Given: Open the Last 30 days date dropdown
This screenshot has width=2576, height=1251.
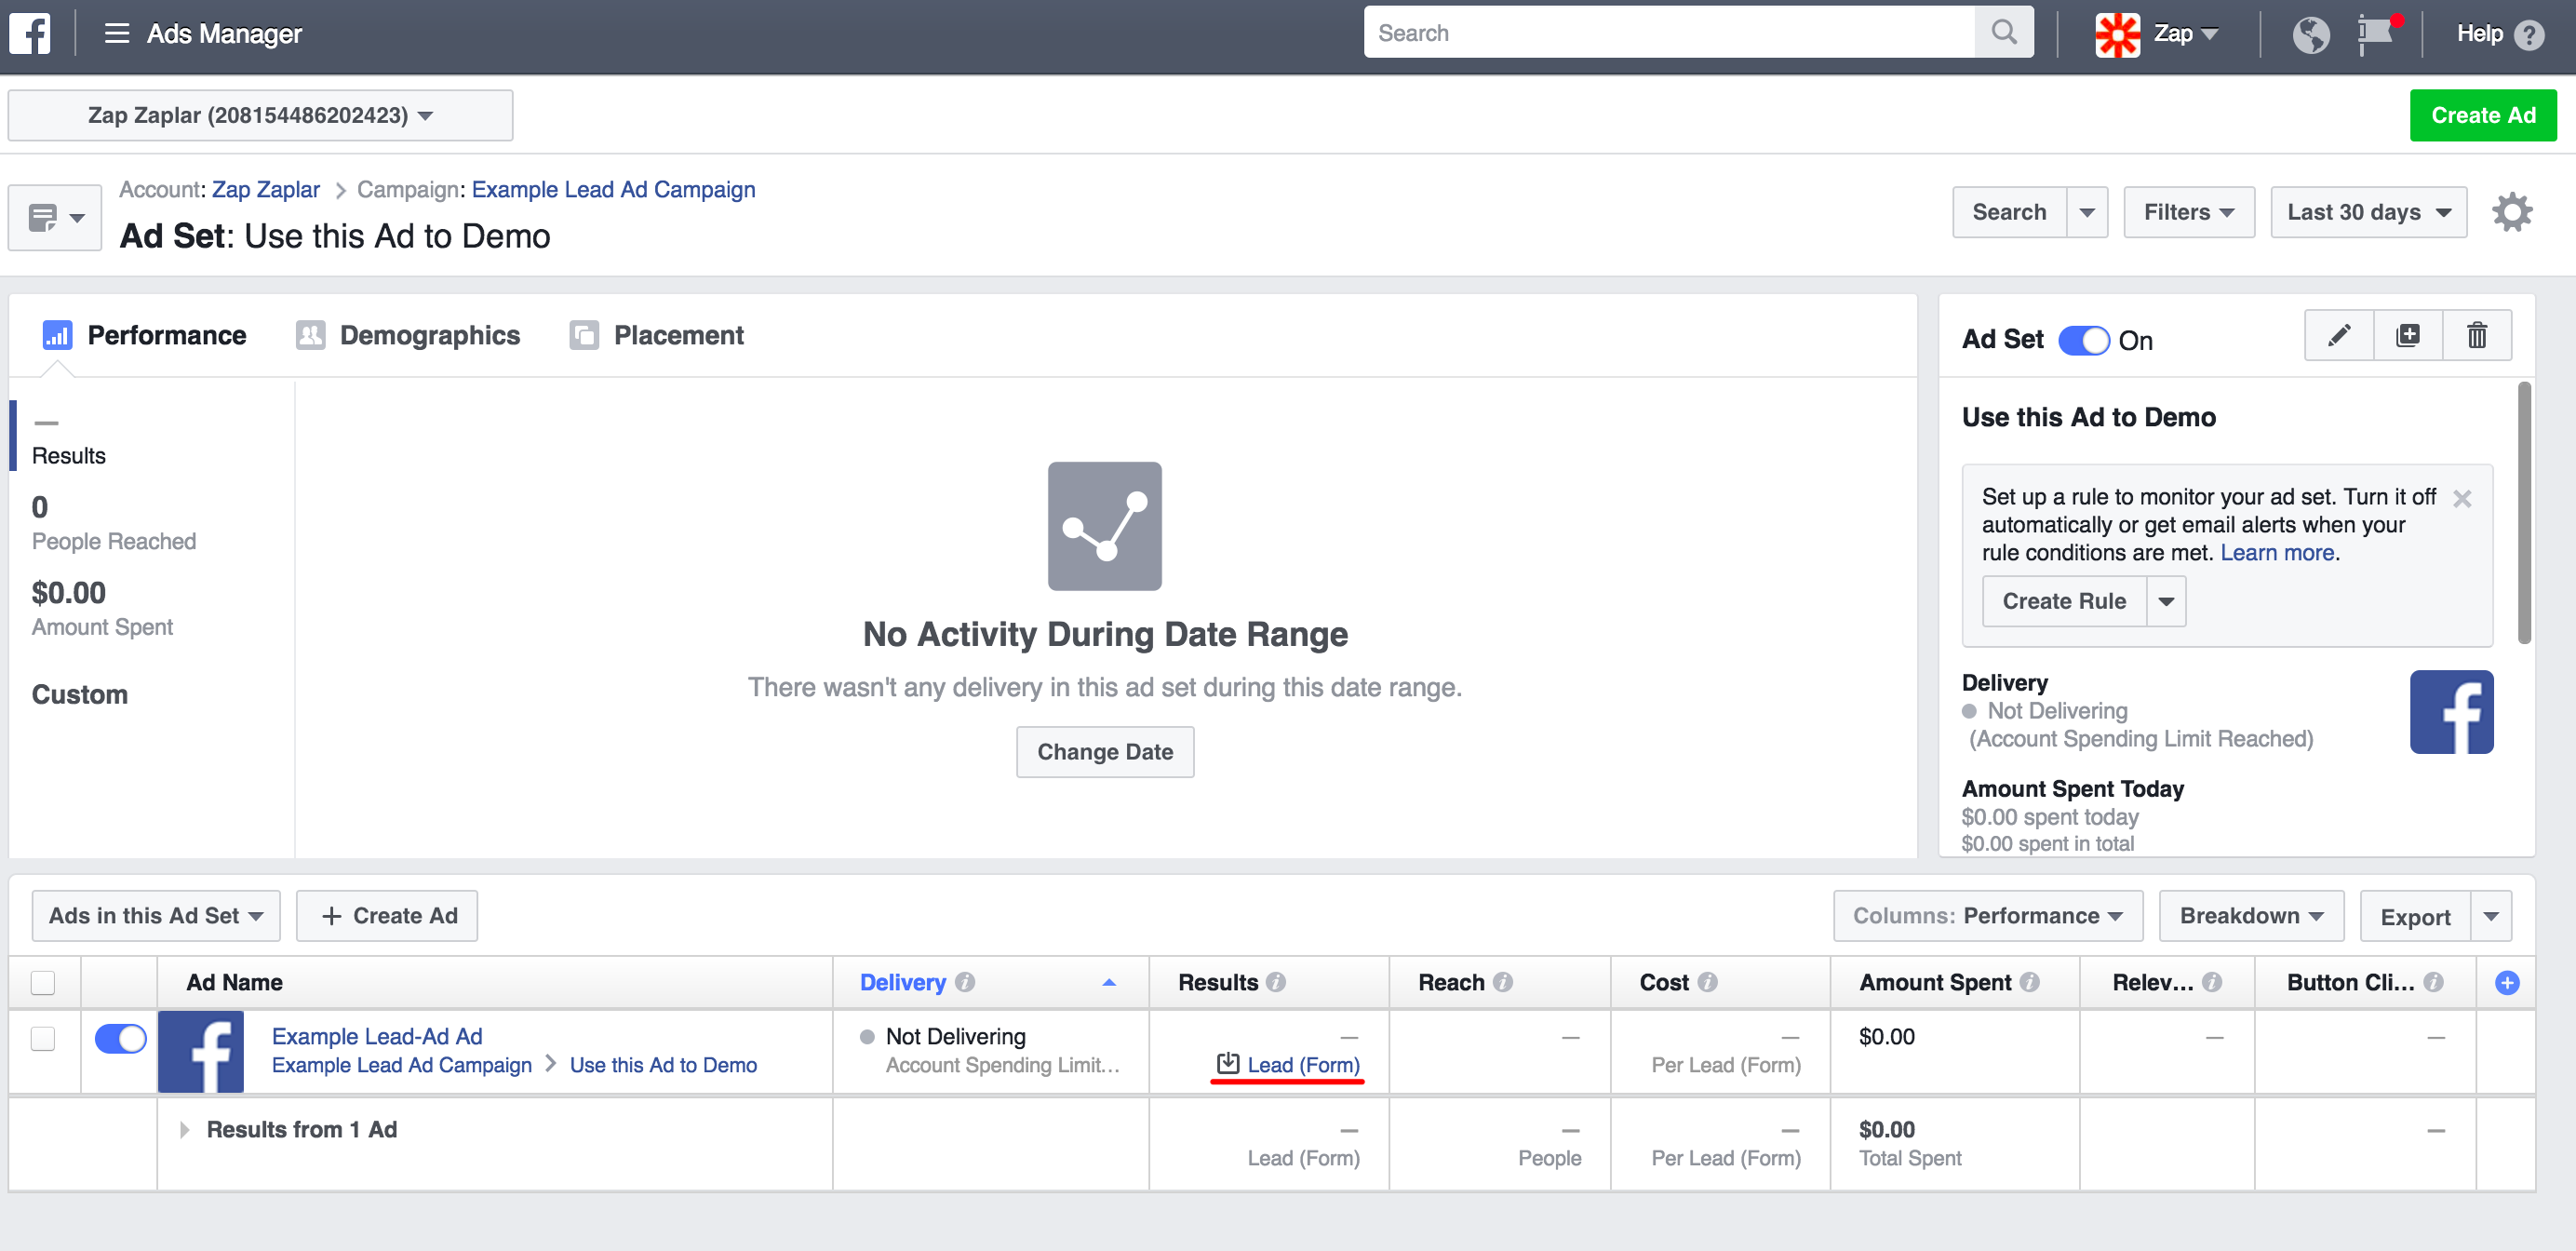Looking at the screenshot, I should point(2368,212).
